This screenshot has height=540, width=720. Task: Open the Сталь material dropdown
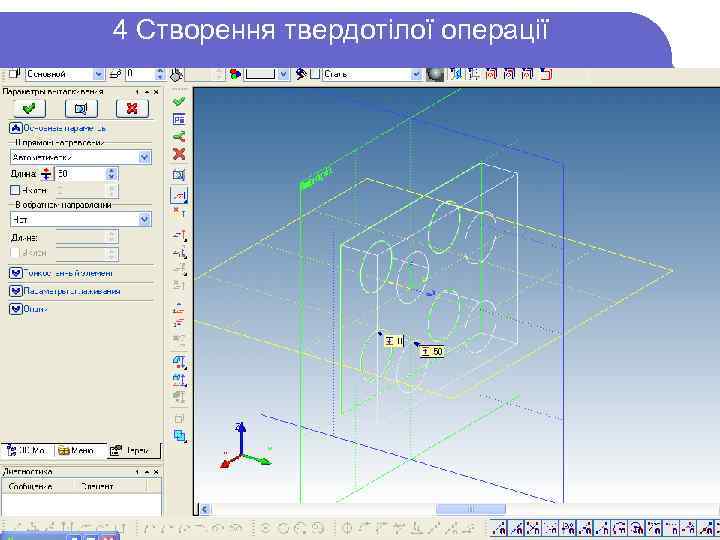coord(416,74)
